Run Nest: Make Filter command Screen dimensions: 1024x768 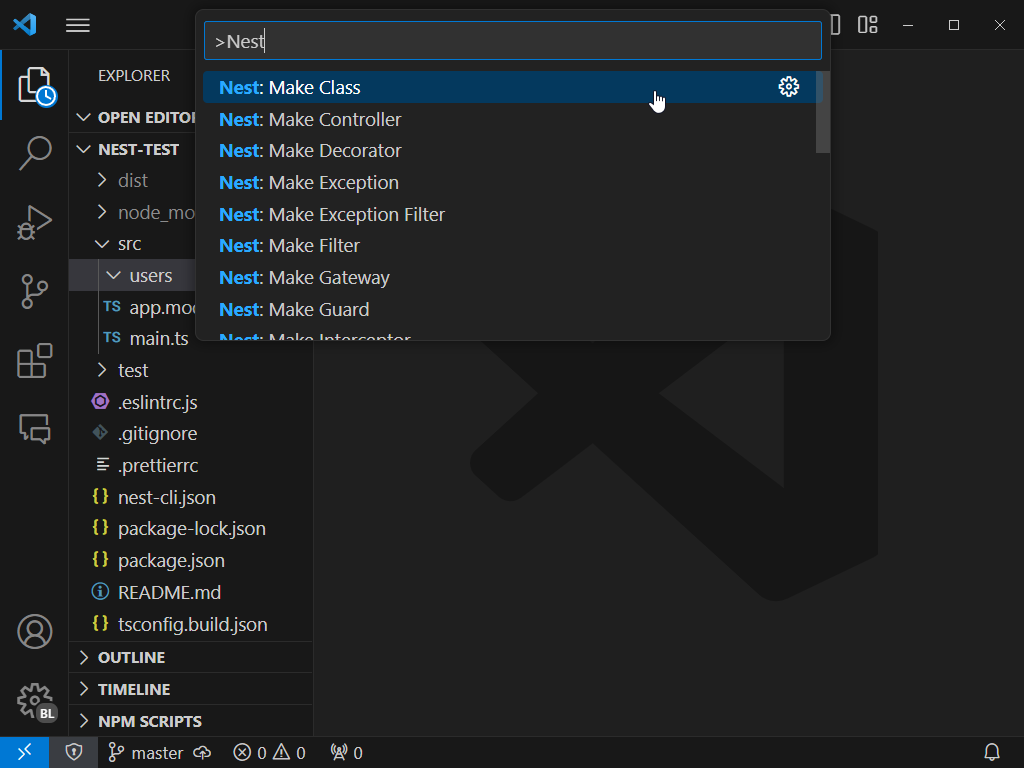(x=509, y=246)
